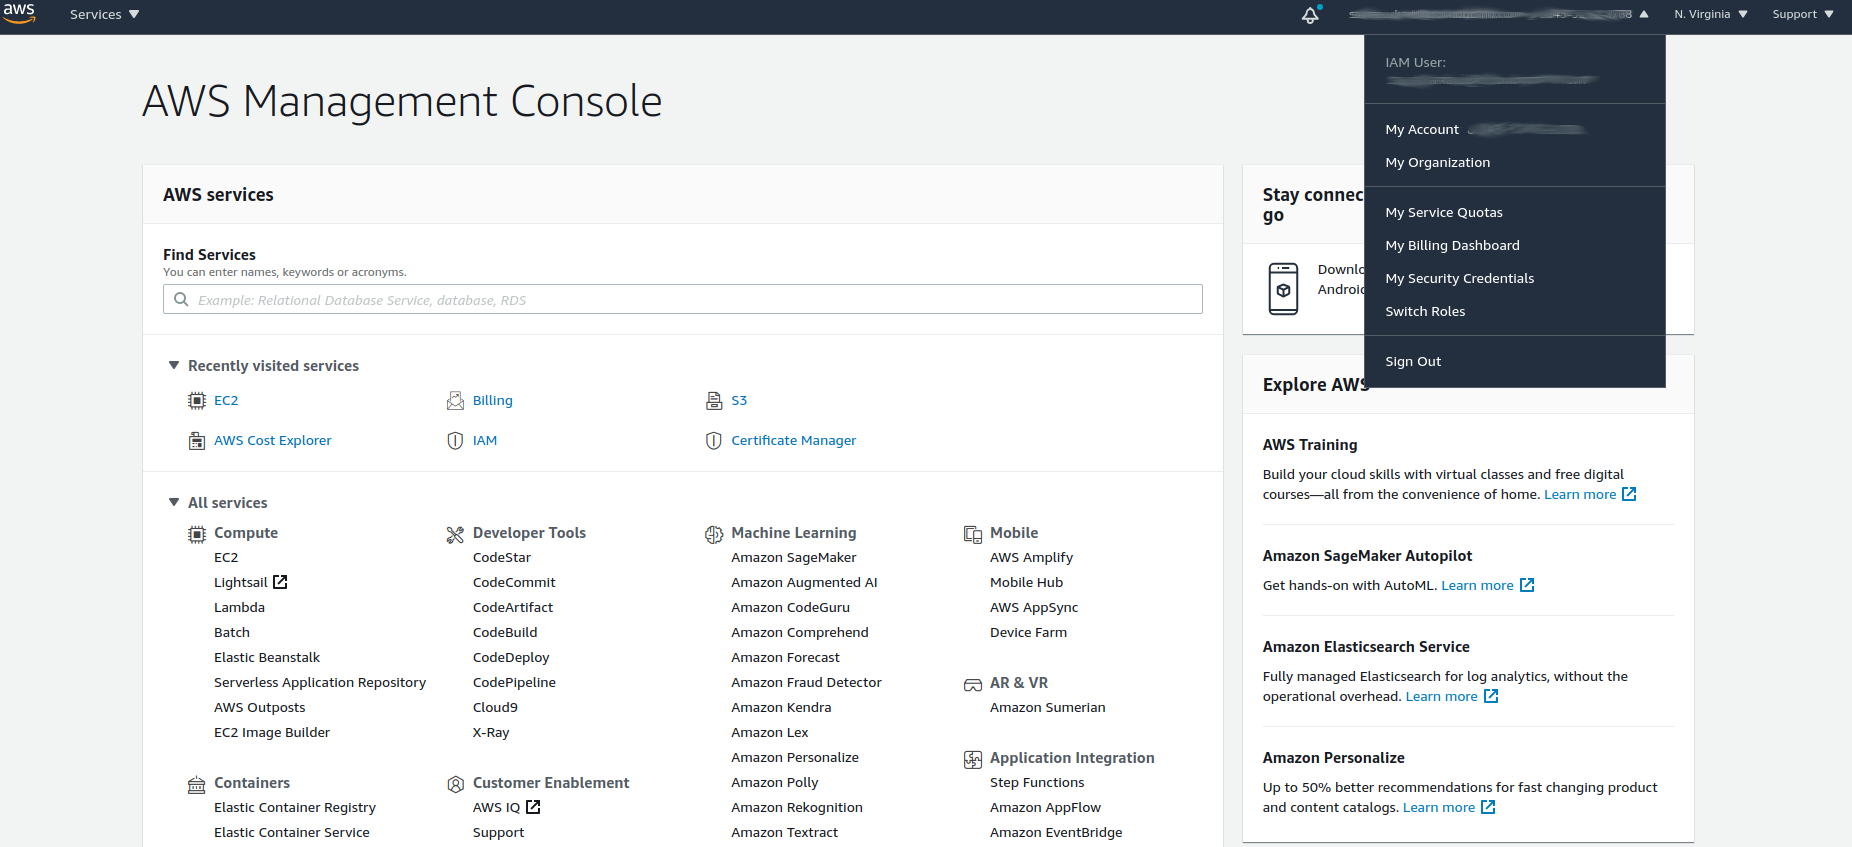The height and width of the screenshot is (847, 1852).
Task: Click the EC2 chip icon in recently visited
Action: tap(197, 401)
